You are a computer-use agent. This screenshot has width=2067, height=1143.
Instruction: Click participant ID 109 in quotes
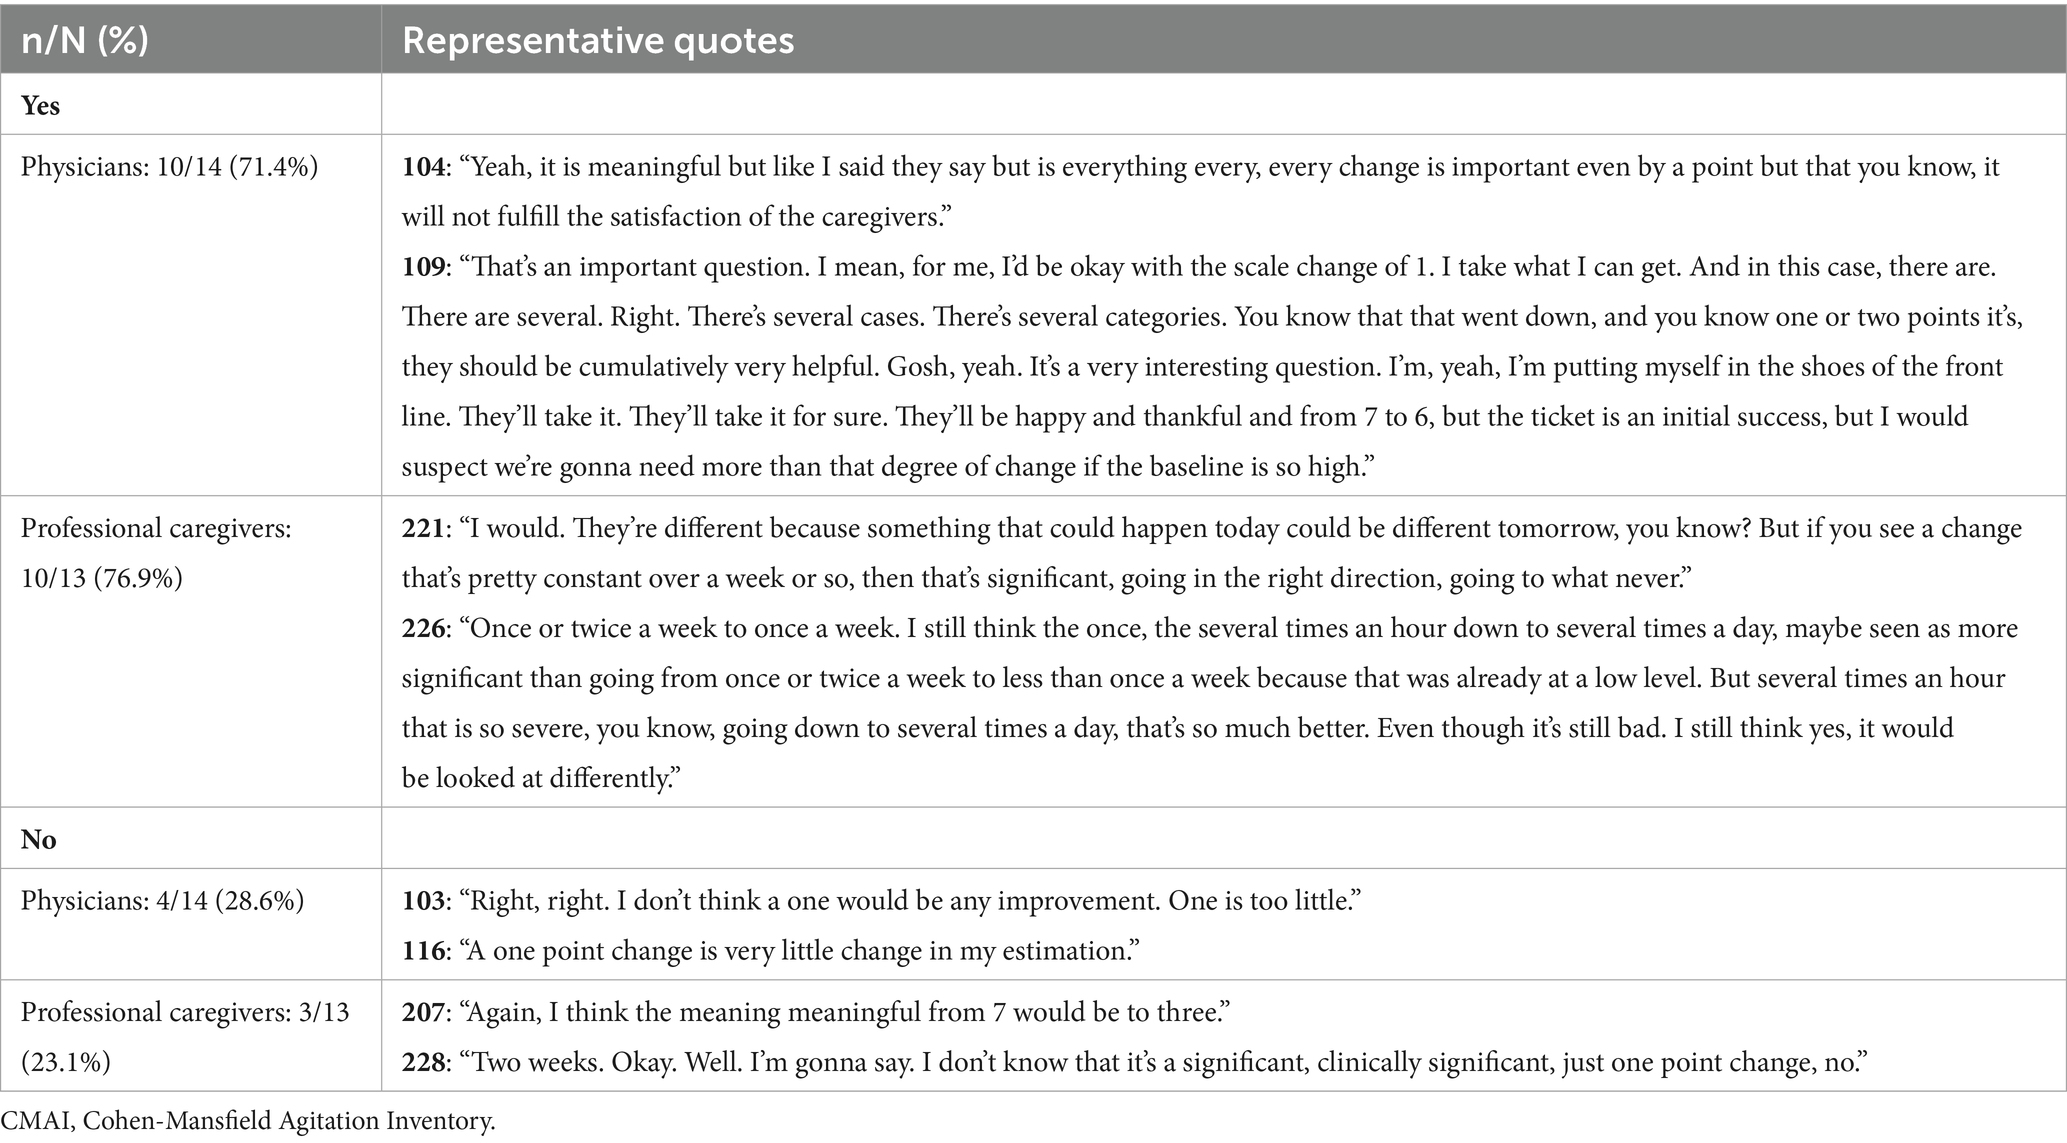click(x=422, y=267)
